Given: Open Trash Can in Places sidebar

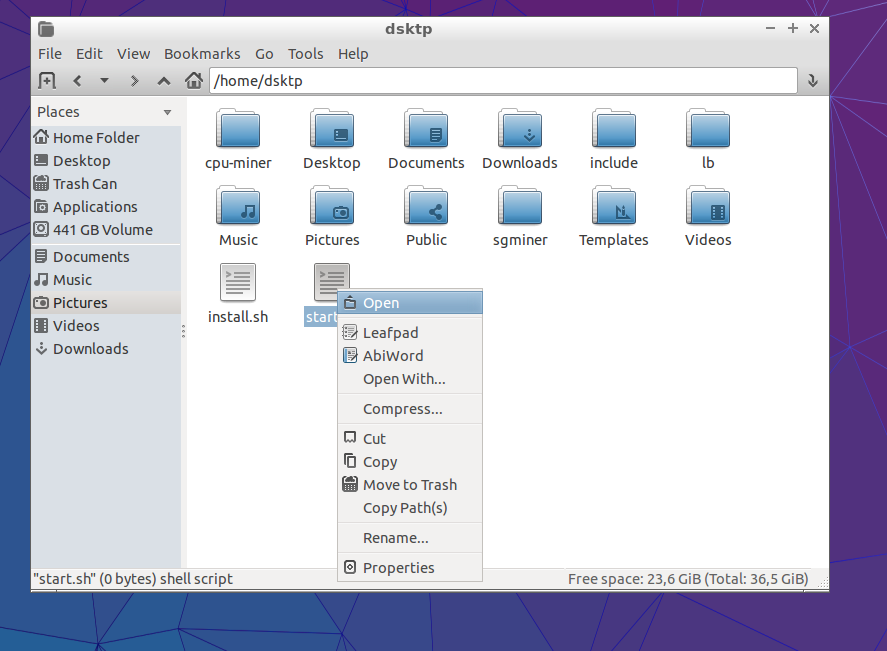Looking at the screenshot, I should click(x=85, y=184).
